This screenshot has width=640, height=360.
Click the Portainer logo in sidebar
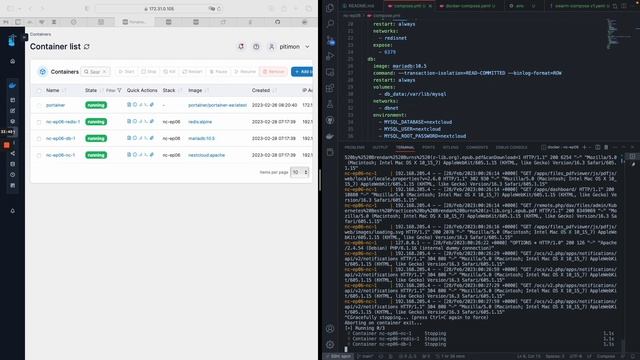[12, 40]
